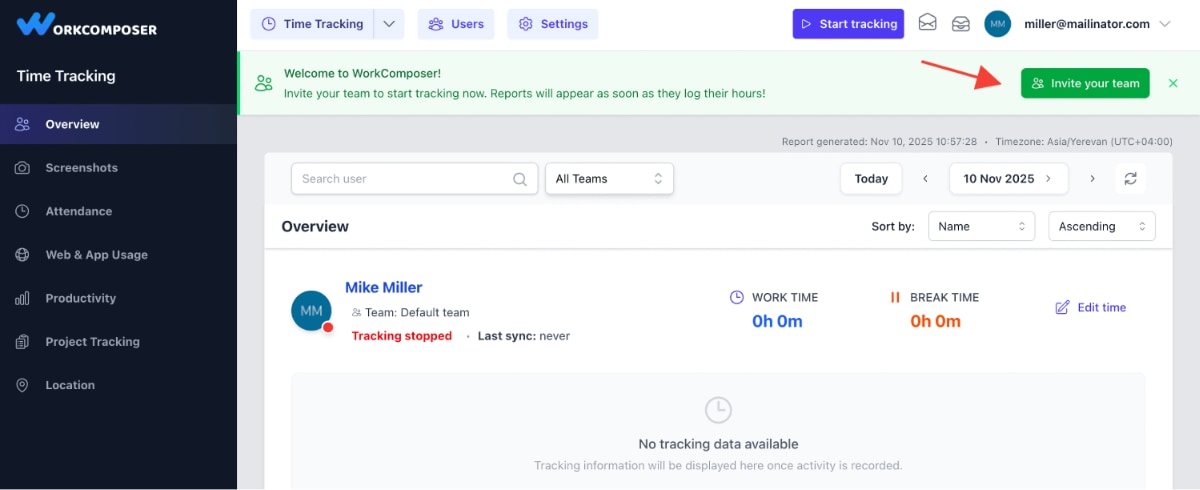
Task: Expand the Time Tracking dropdown chevron
Action: coord(389,24)
